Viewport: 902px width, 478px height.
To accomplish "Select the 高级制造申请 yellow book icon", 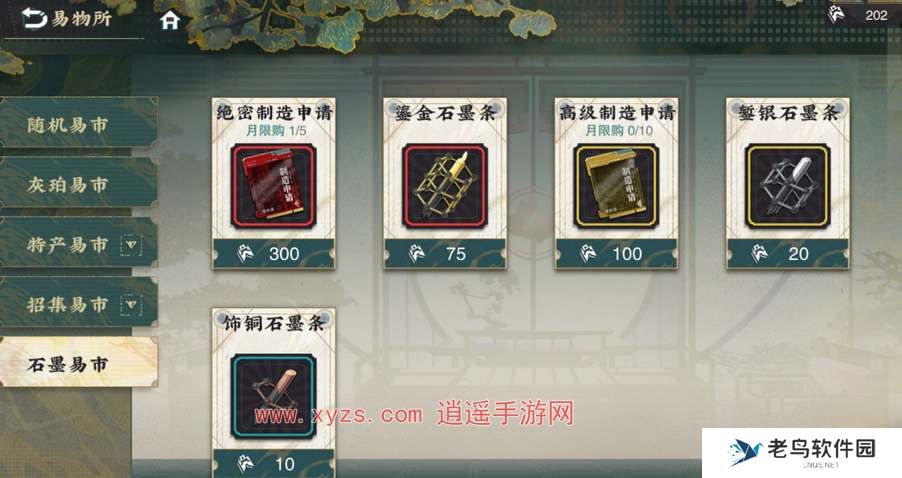I will 616,186.
